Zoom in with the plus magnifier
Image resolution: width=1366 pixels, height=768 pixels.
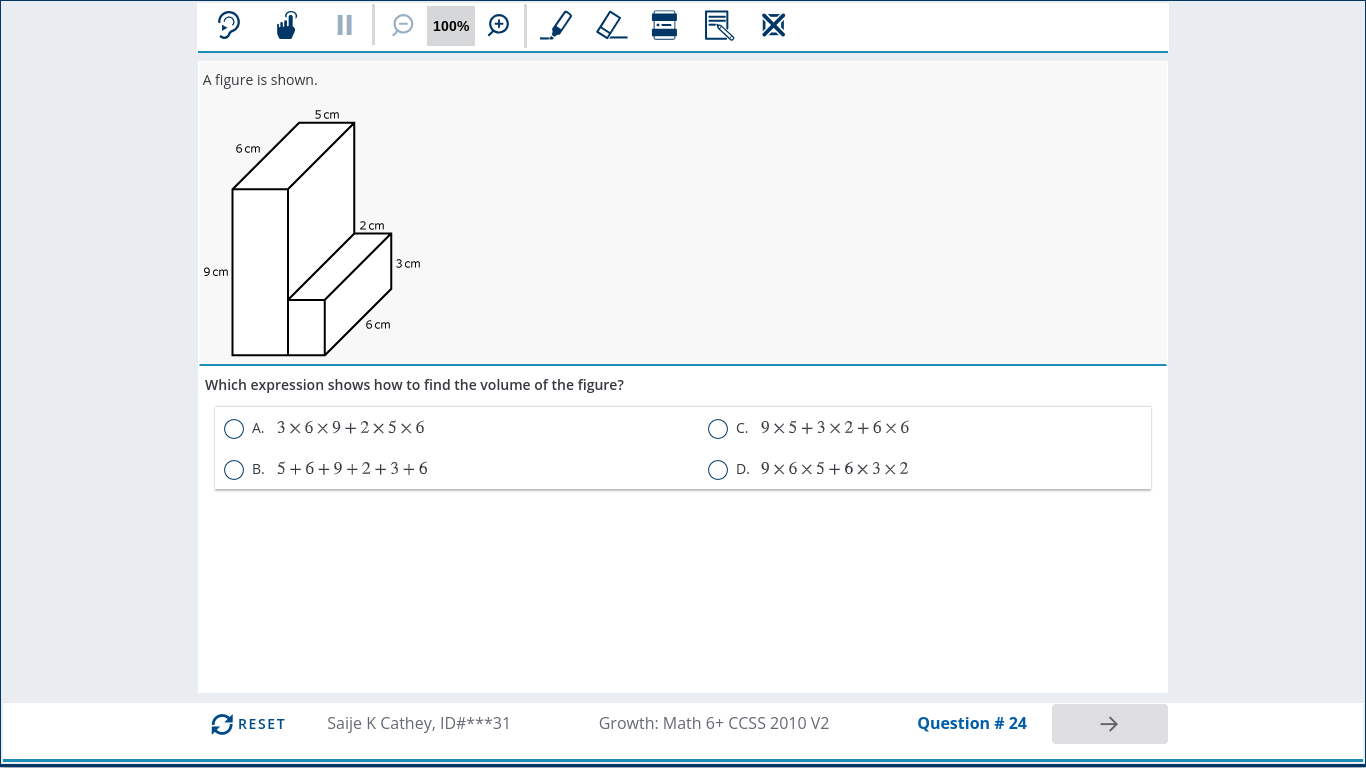click(x=499, y=25)
